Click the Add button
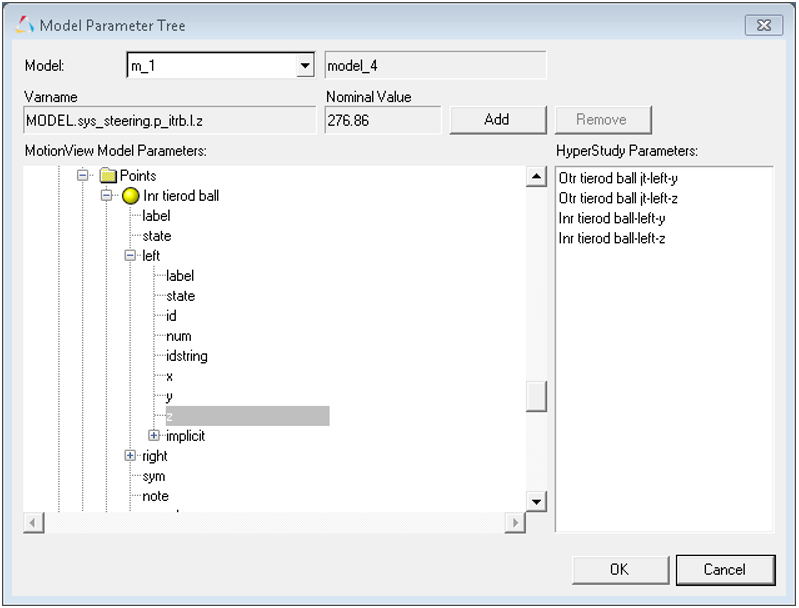This screenshot has width=799, height=608. coord(498,120)
